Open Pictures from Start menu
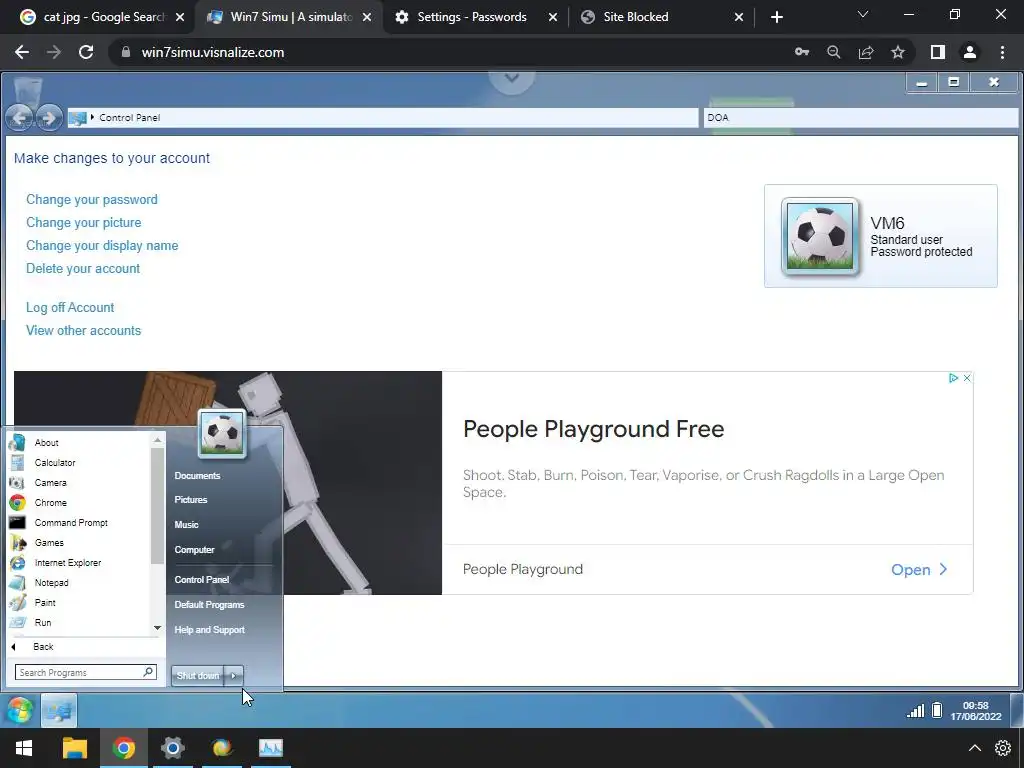The image size is (1024, 768). coord(191,500)
